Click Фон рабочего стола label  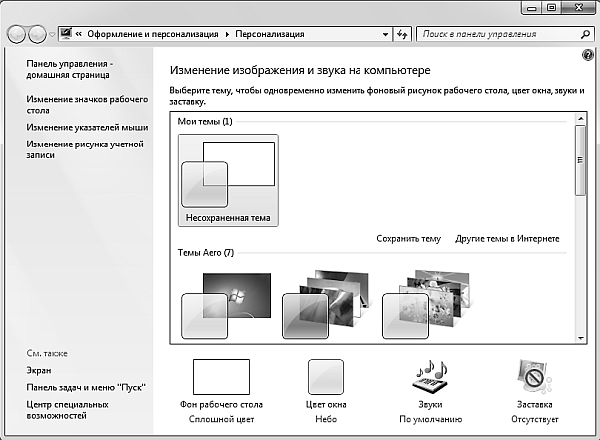coord(221,404)
